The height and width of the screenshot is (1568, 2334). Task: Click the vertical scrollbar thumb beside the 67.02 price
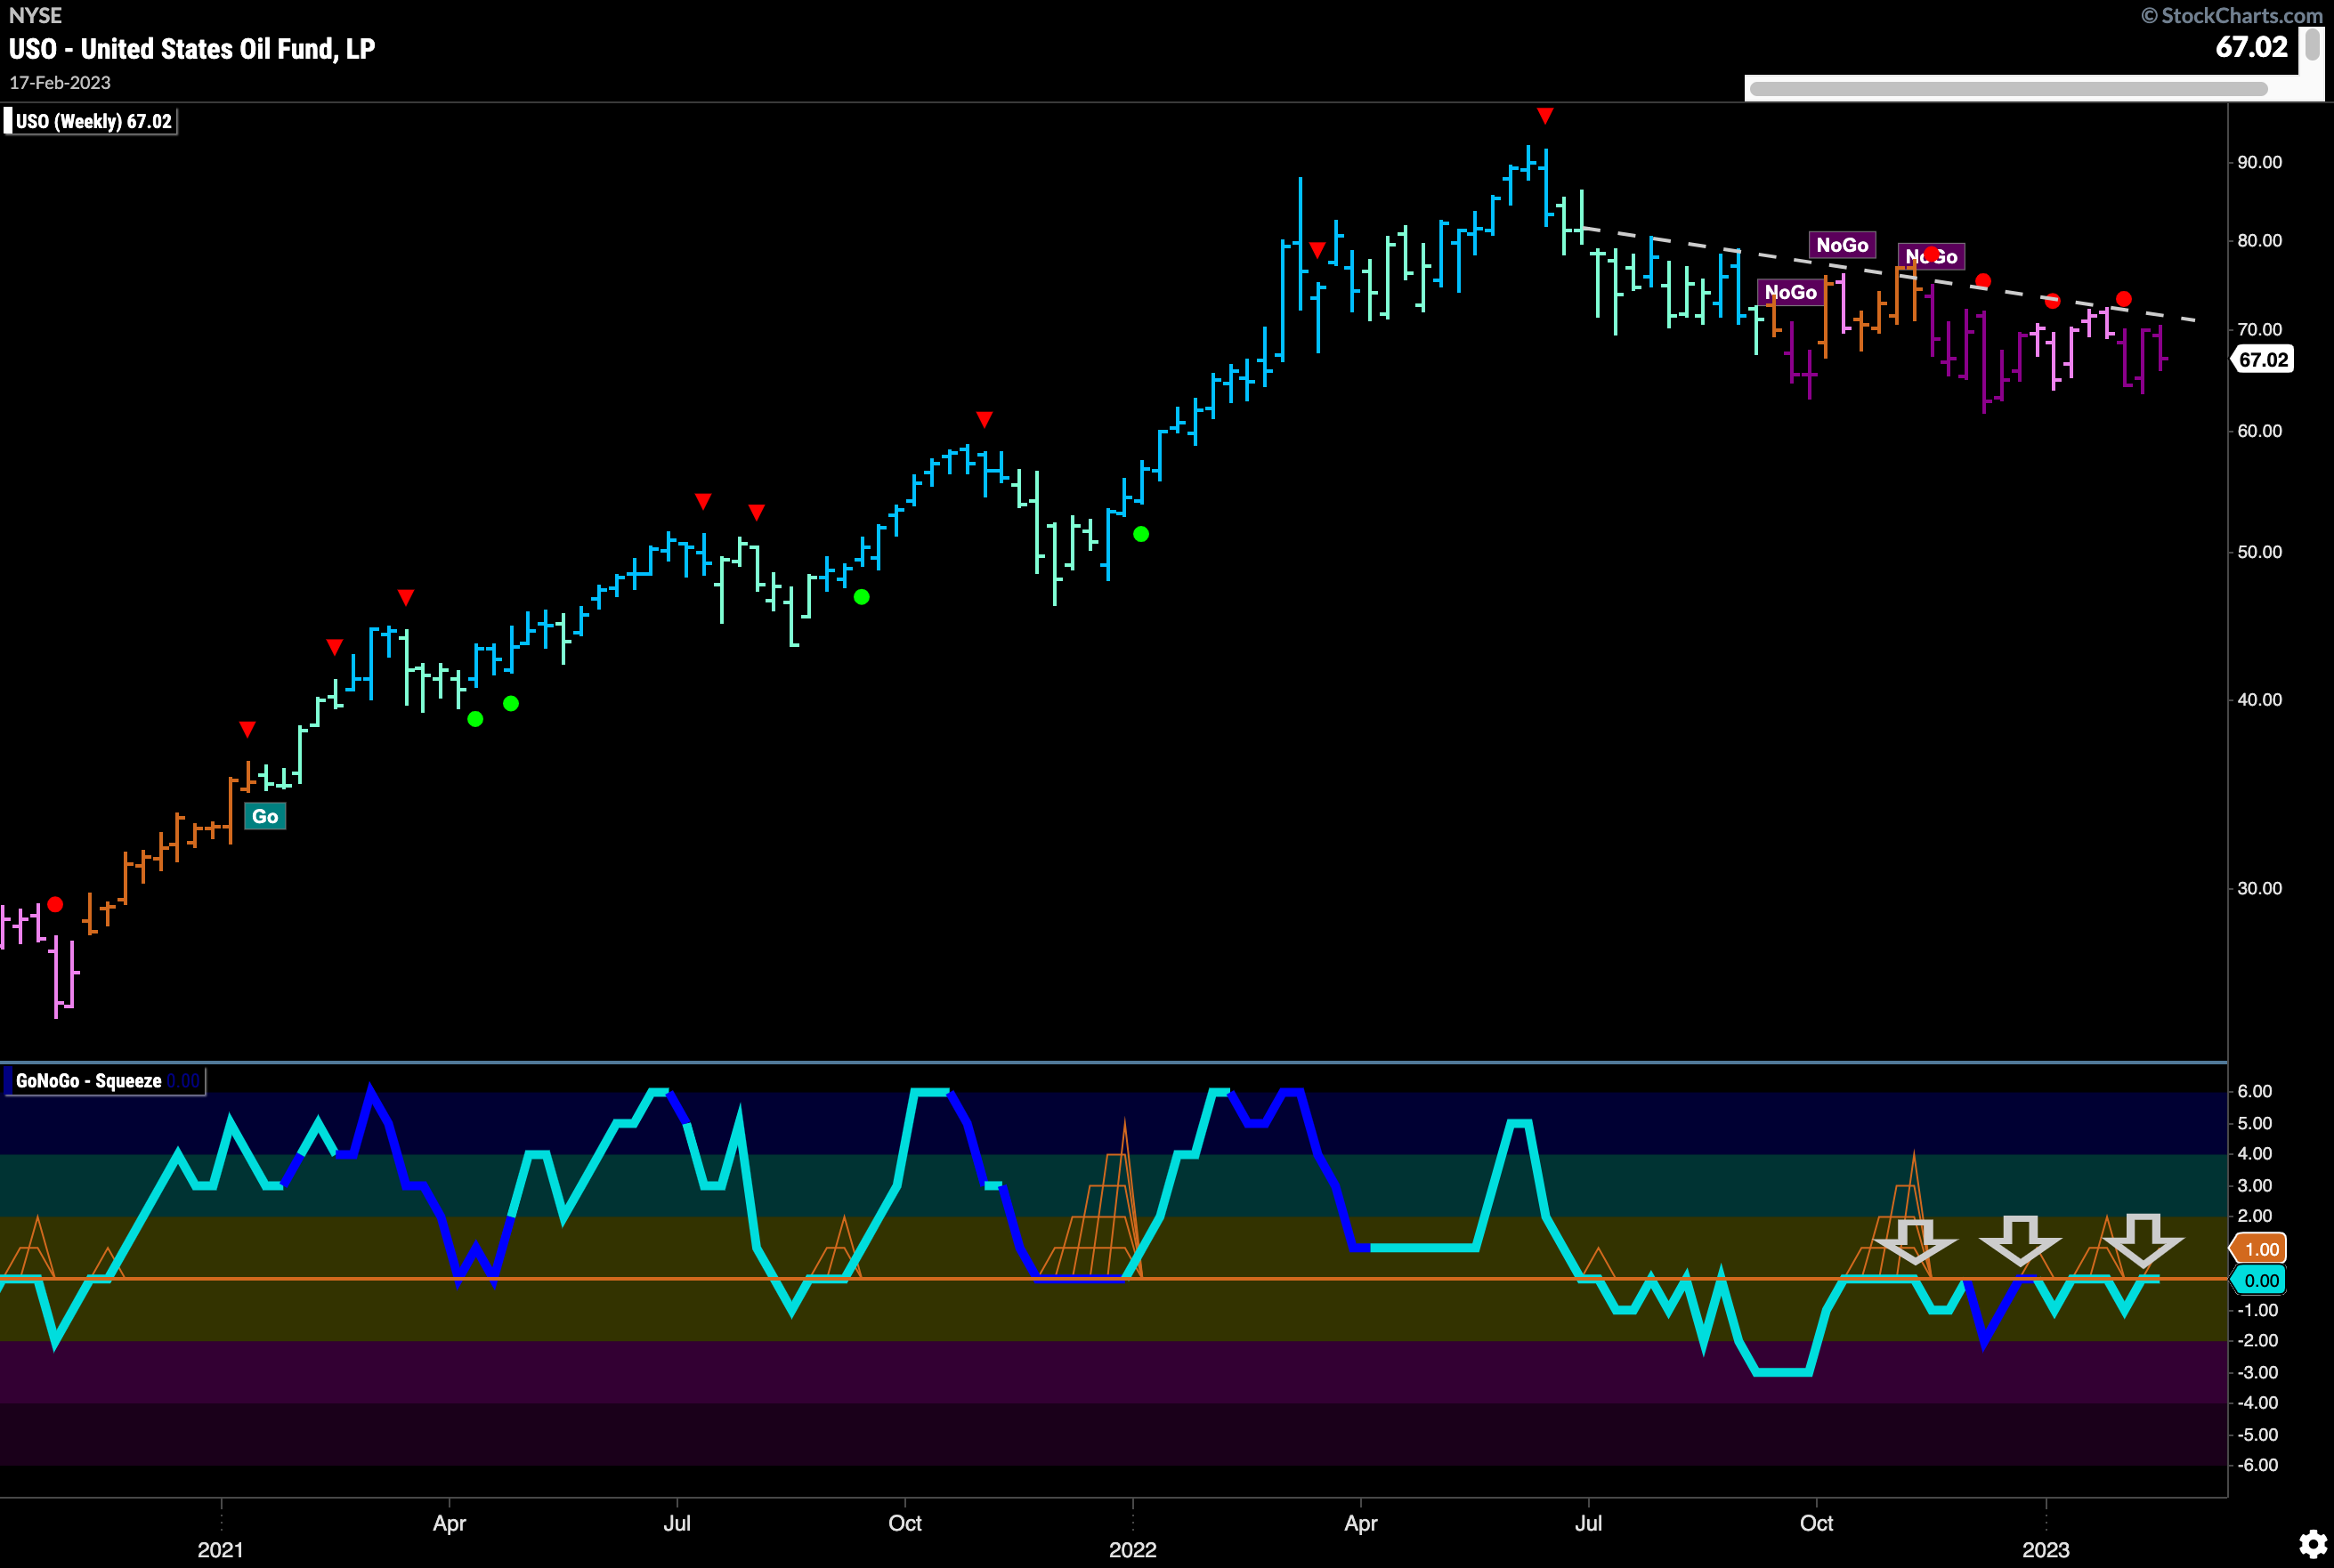tap(2312, 45)
